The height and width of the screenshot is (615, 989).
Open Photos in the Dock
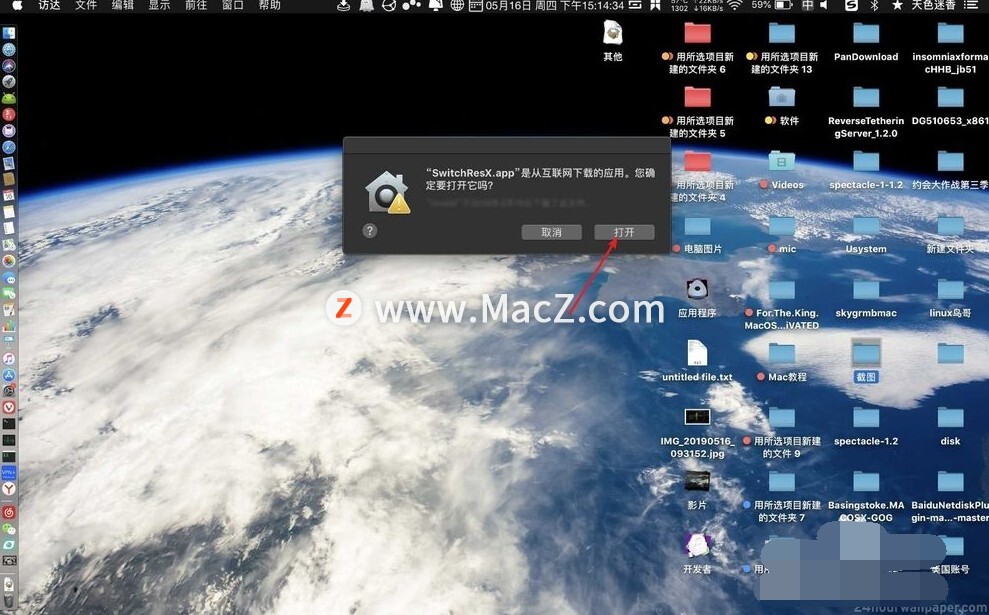(x=9, y=261)
